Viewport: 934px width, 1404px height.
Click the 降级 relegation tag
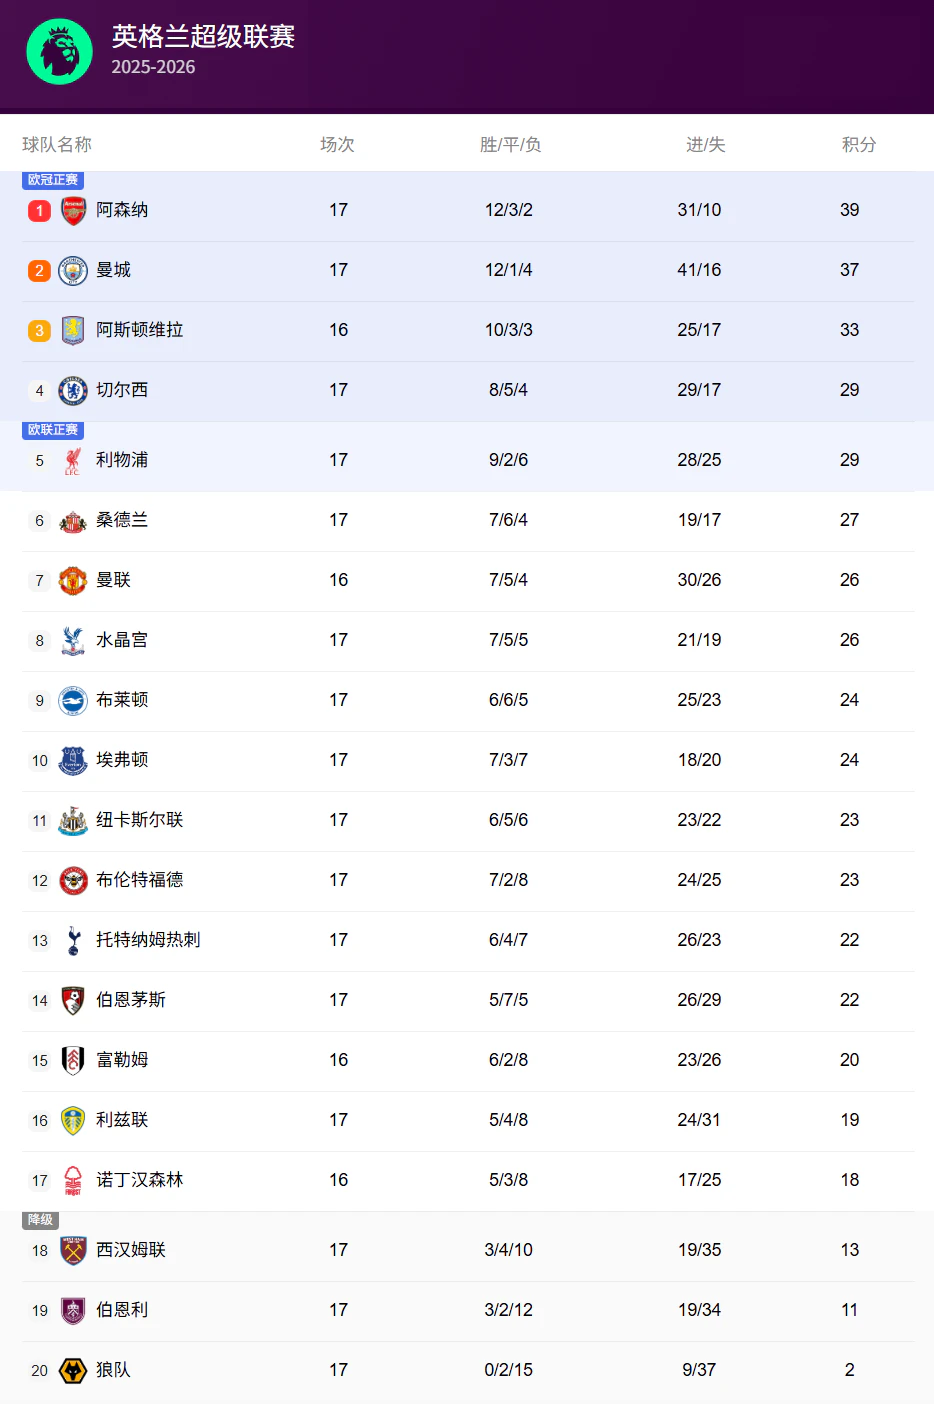[41, 1220]
